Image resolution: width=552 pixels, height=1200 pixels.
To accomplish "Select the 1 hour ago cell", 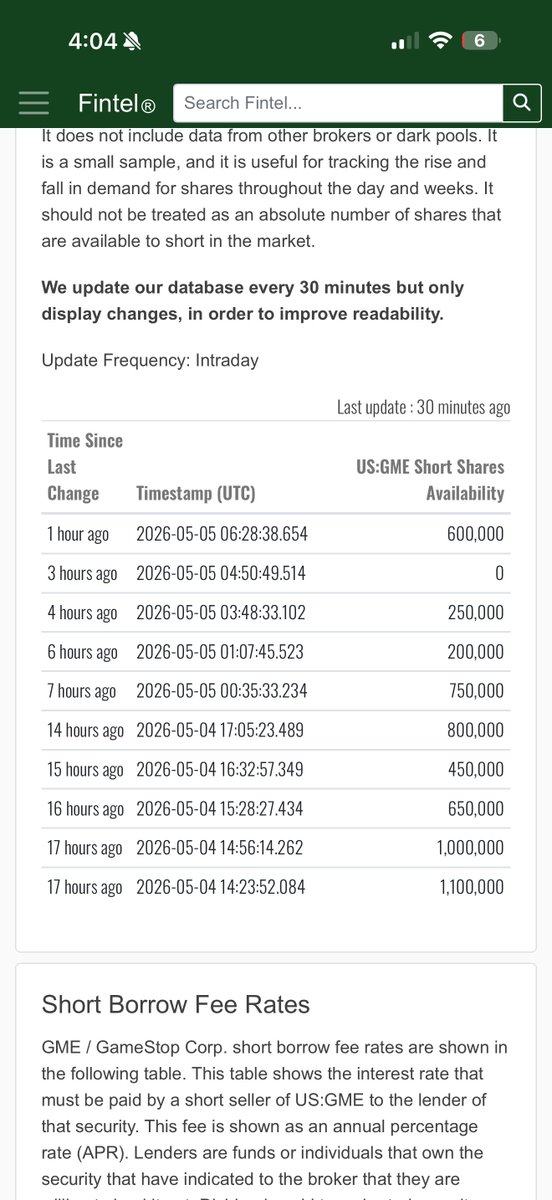I will coord(78,534).
